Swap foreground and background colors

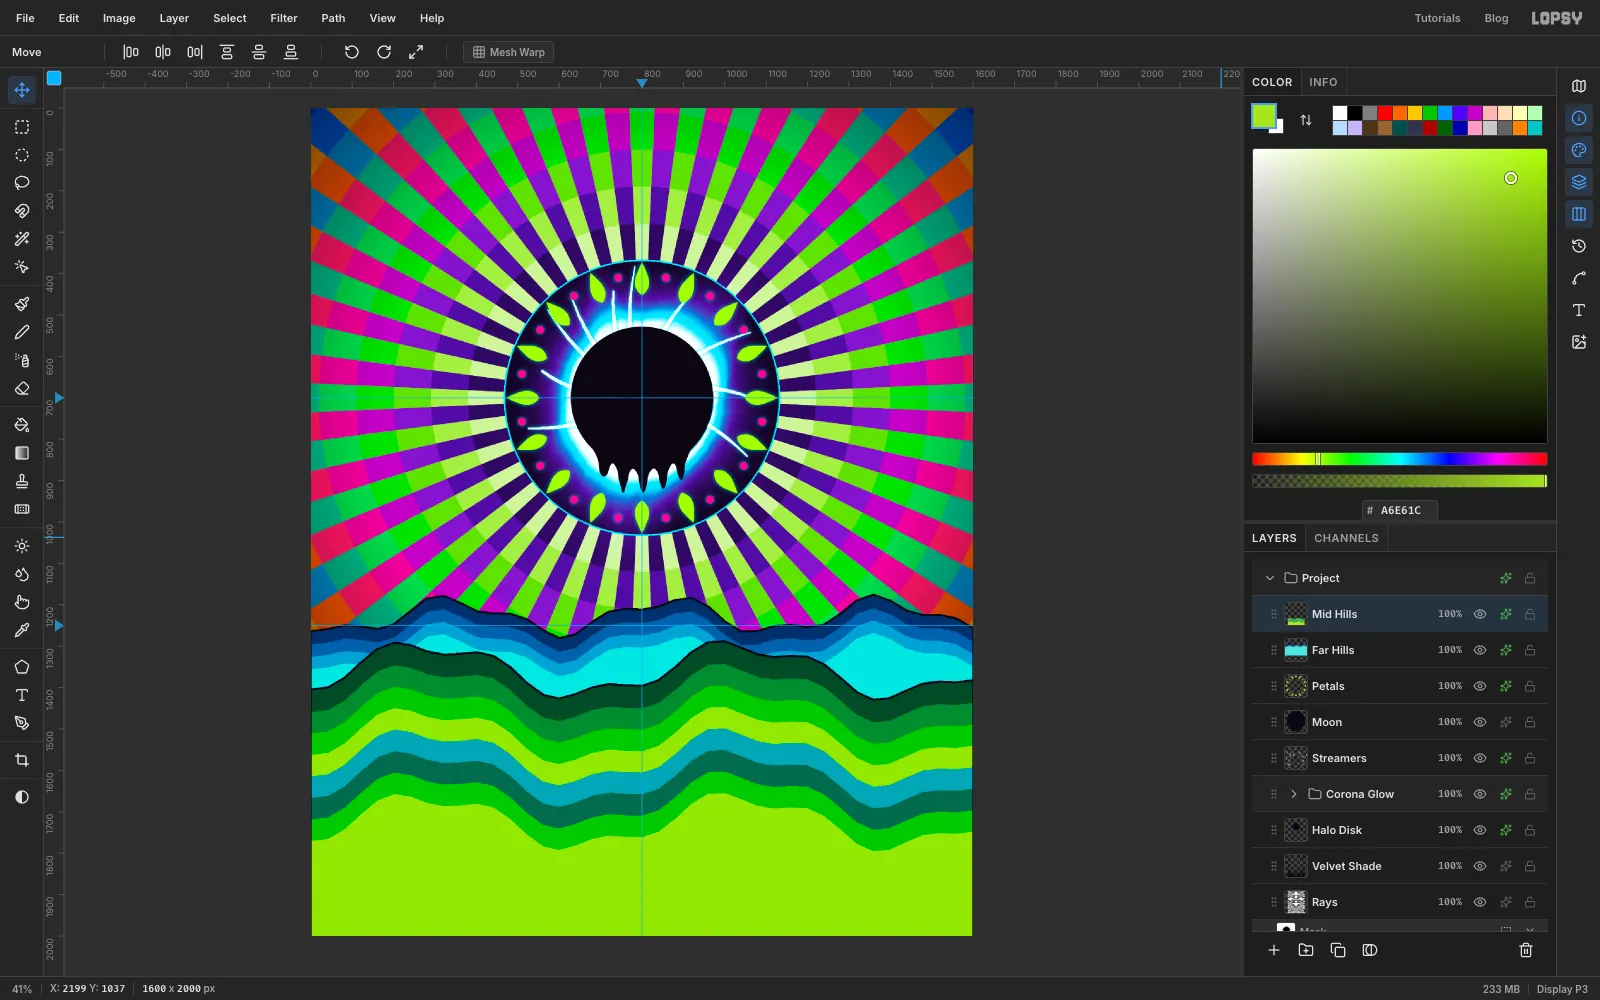(x=1306, y=120)
